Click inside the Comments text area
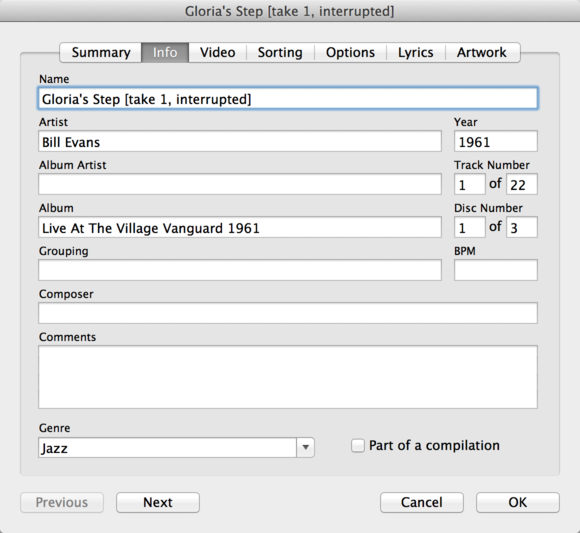Viewport: 580px width, 533px height. (x=288, y=377)
